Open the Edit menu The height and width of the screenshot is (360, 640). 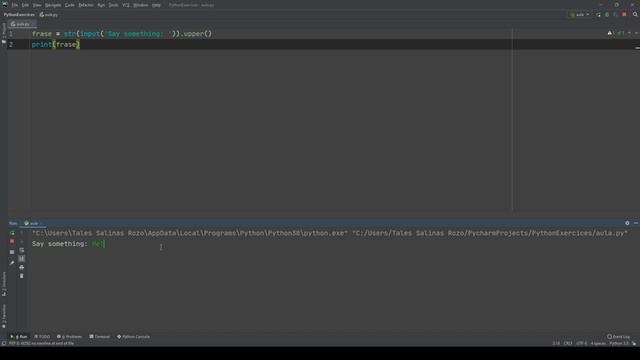(x=25, y=5)
